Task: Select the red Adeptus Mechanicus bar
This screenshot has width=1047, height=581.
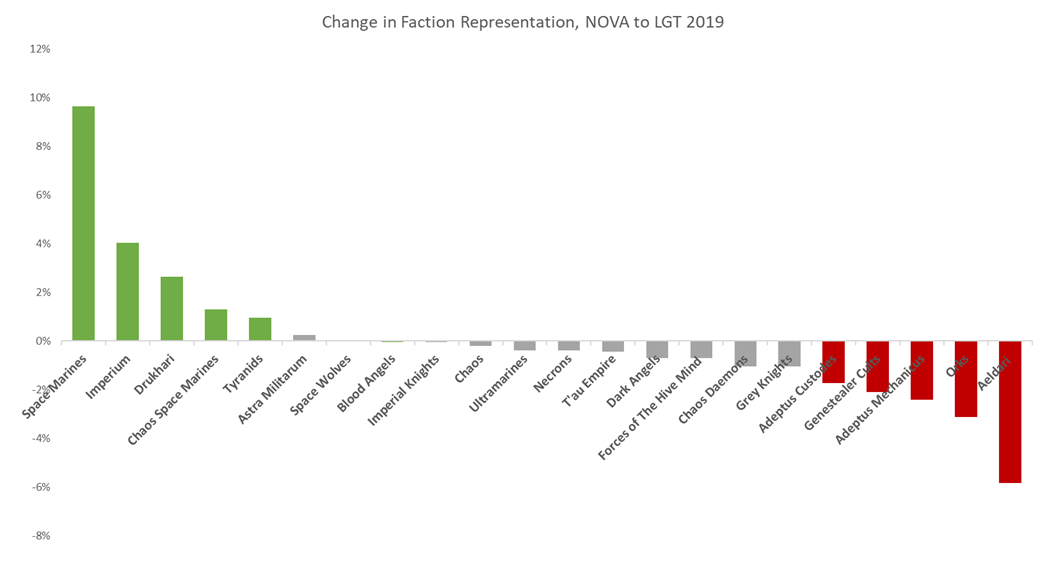Action: point(922,370)
